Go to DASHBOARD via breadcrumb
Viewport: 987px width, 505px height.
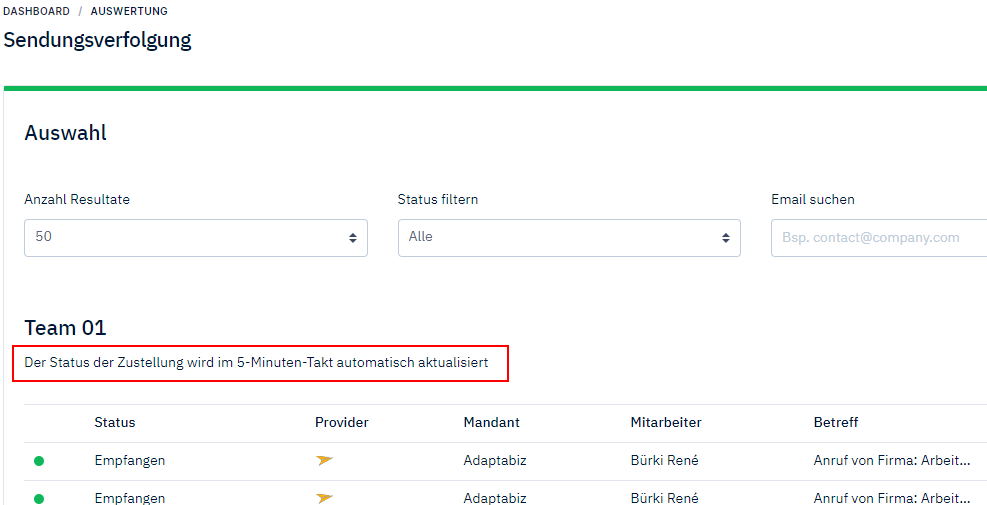37,11
